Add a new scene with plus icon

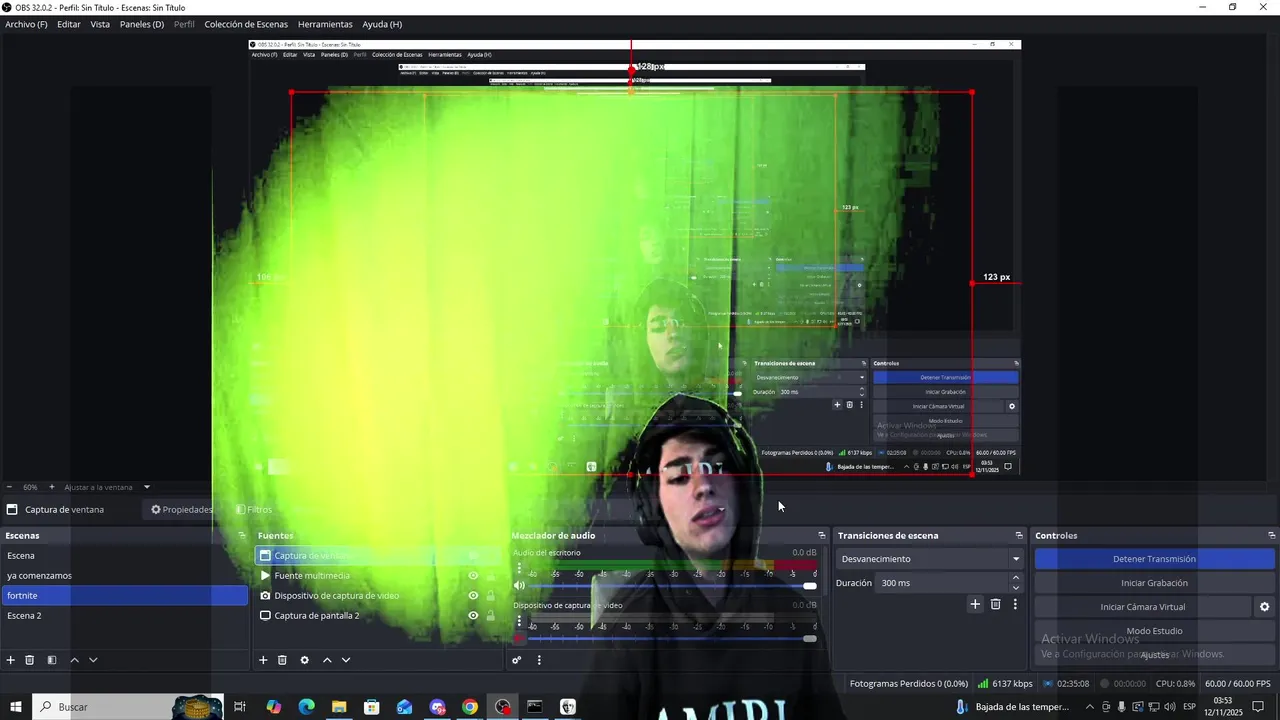click(11, 660)
